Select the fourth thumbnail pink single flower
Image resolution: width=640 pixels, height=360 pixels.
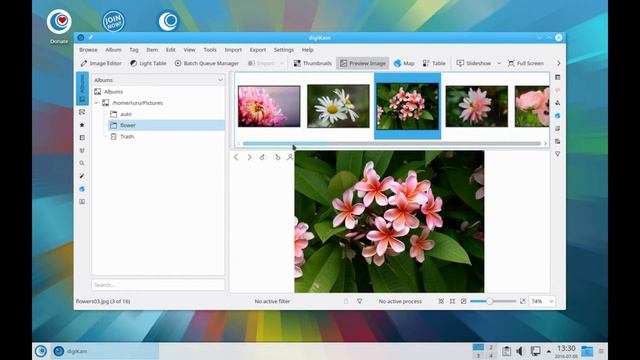click(x=477, y=106)
